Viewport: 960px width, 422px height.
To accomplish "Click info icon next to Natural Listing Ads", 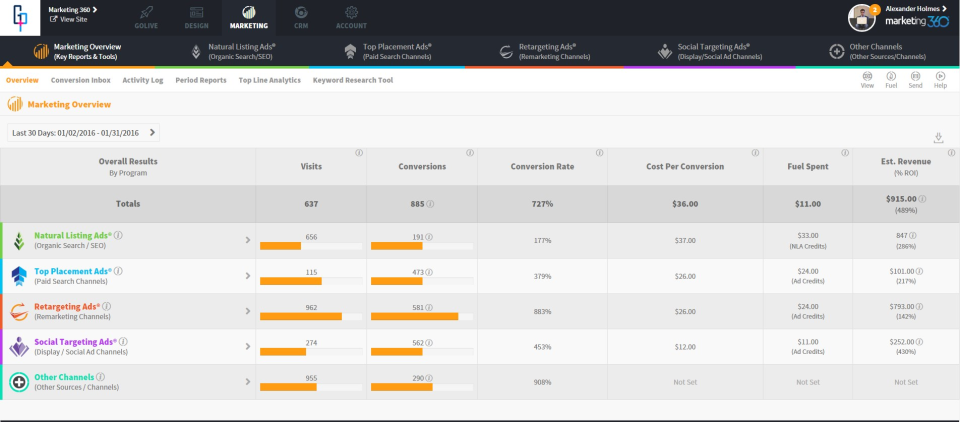I will click(x=118, y=235).
